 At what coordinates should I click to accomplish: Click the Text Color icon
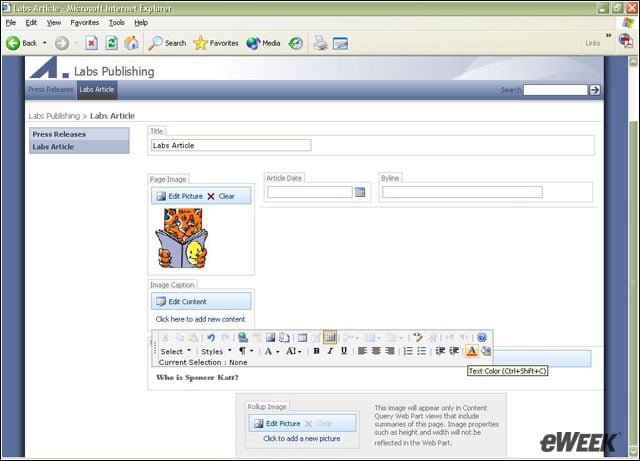pyautogui.click(x=471, y=351)
